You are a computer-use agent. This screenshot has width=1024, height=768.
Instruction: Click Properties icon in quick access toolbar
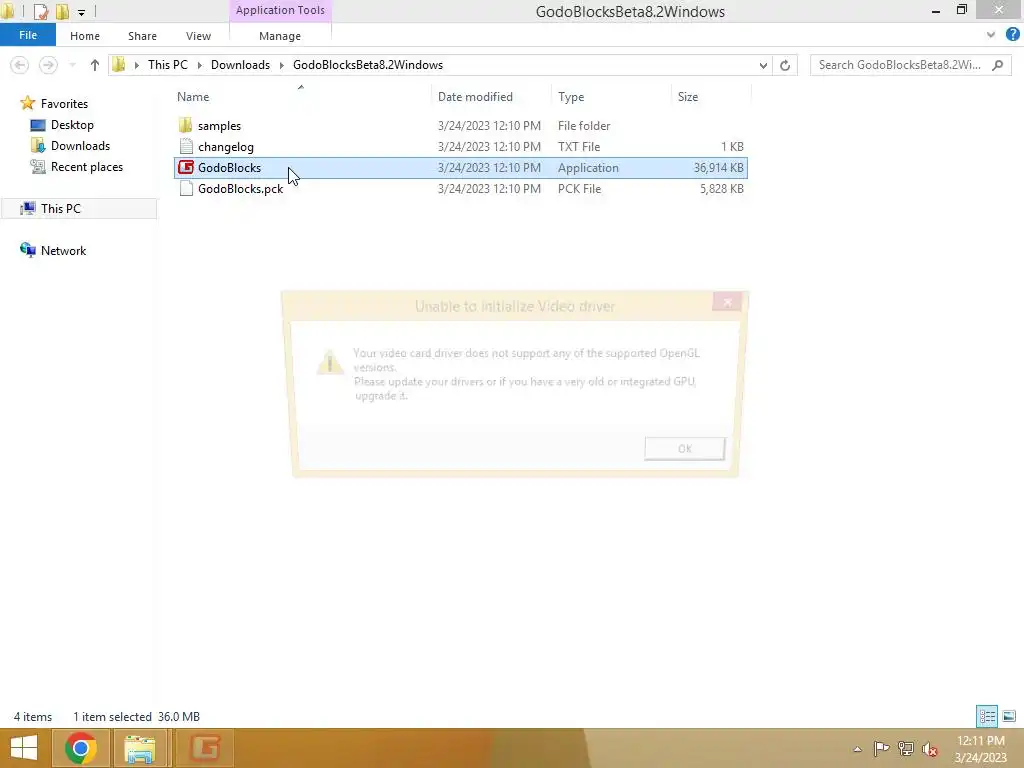click(x=40, y=11)
